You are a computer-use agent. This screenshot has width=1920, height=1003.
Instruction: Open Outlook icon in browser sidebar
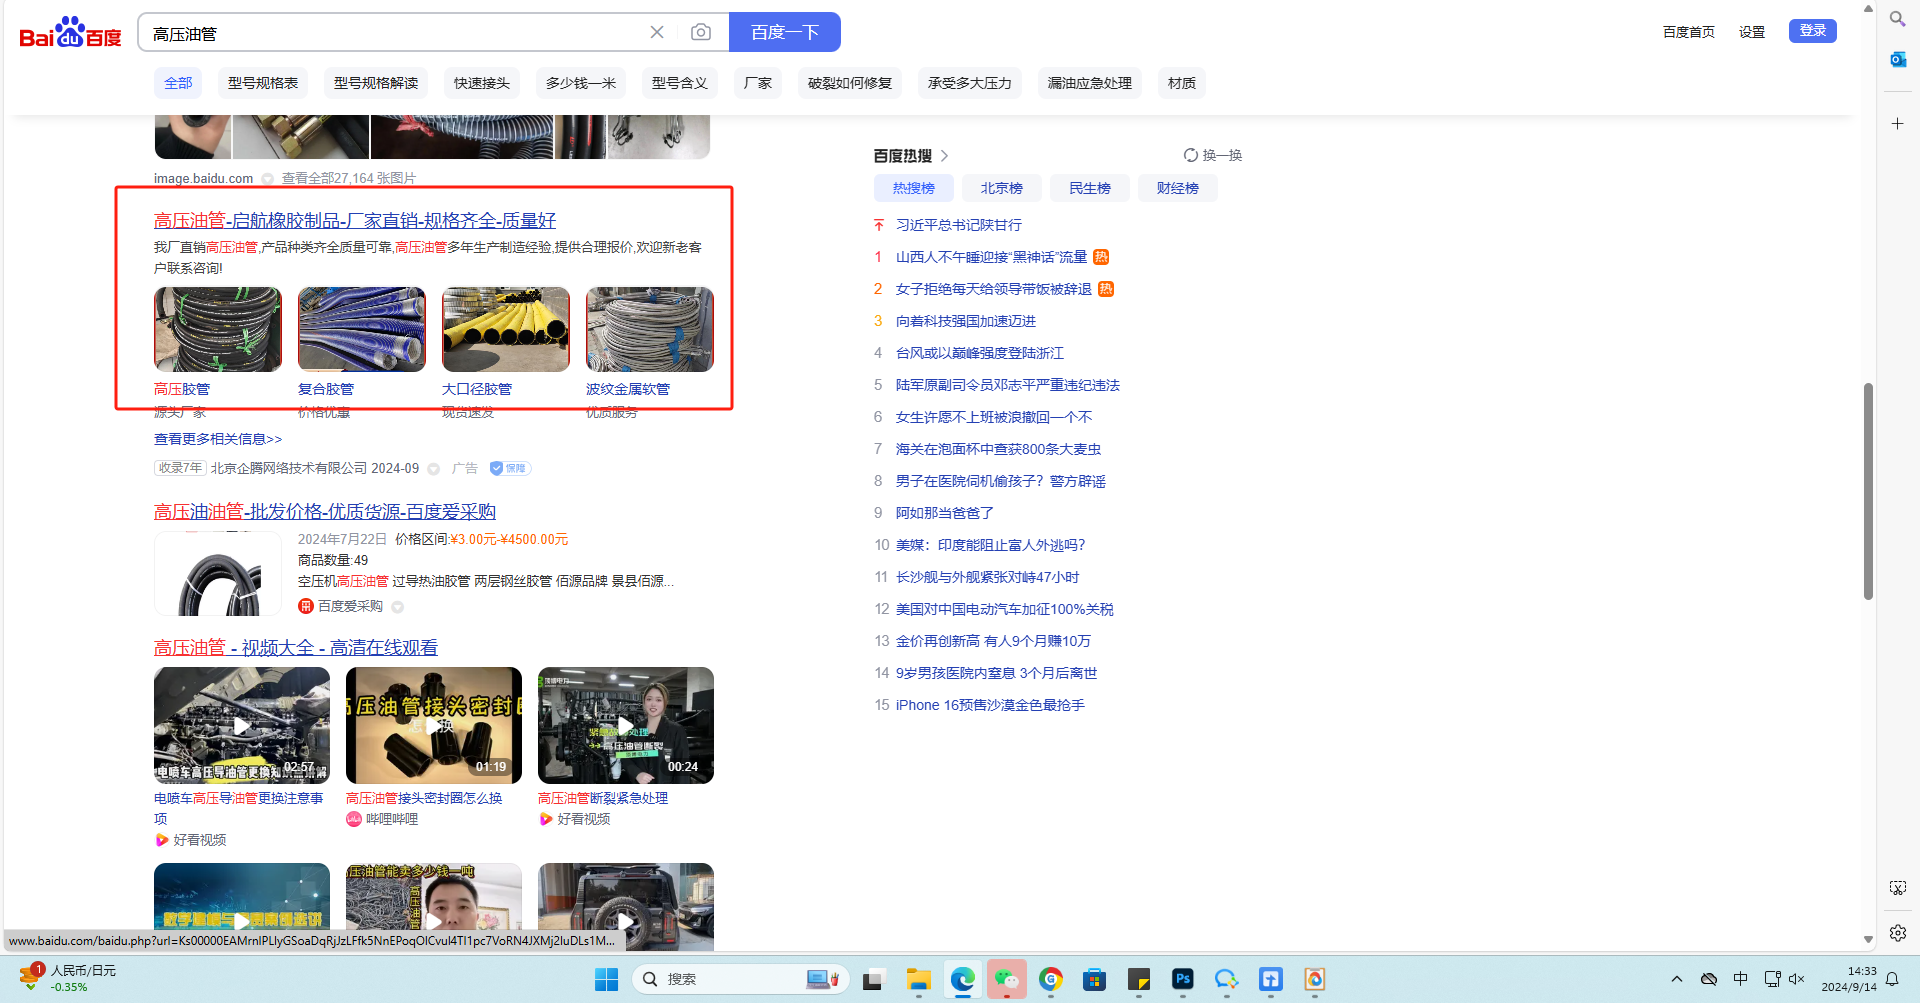tap(1897, 60)
